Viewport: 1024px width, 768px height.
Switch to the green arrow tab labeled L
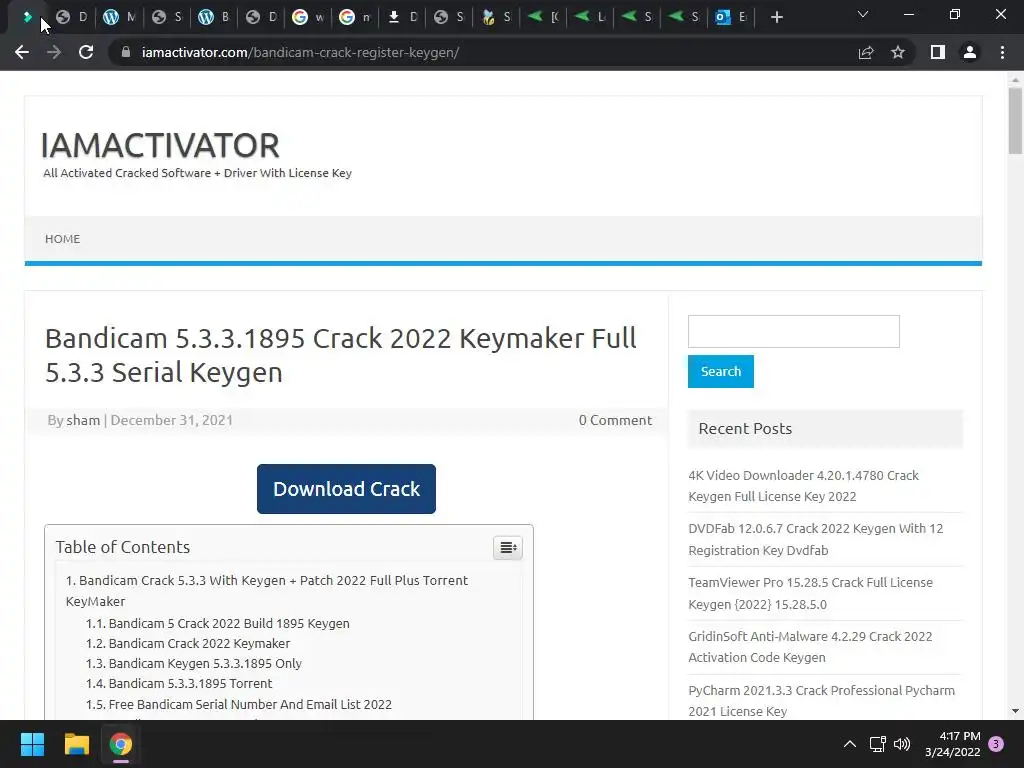pyautogui.click(x=590, y=17)
